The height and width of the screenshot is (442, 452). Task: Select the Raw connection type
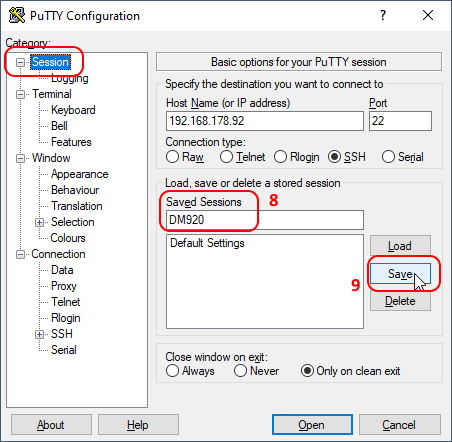[x=172, y=157]
